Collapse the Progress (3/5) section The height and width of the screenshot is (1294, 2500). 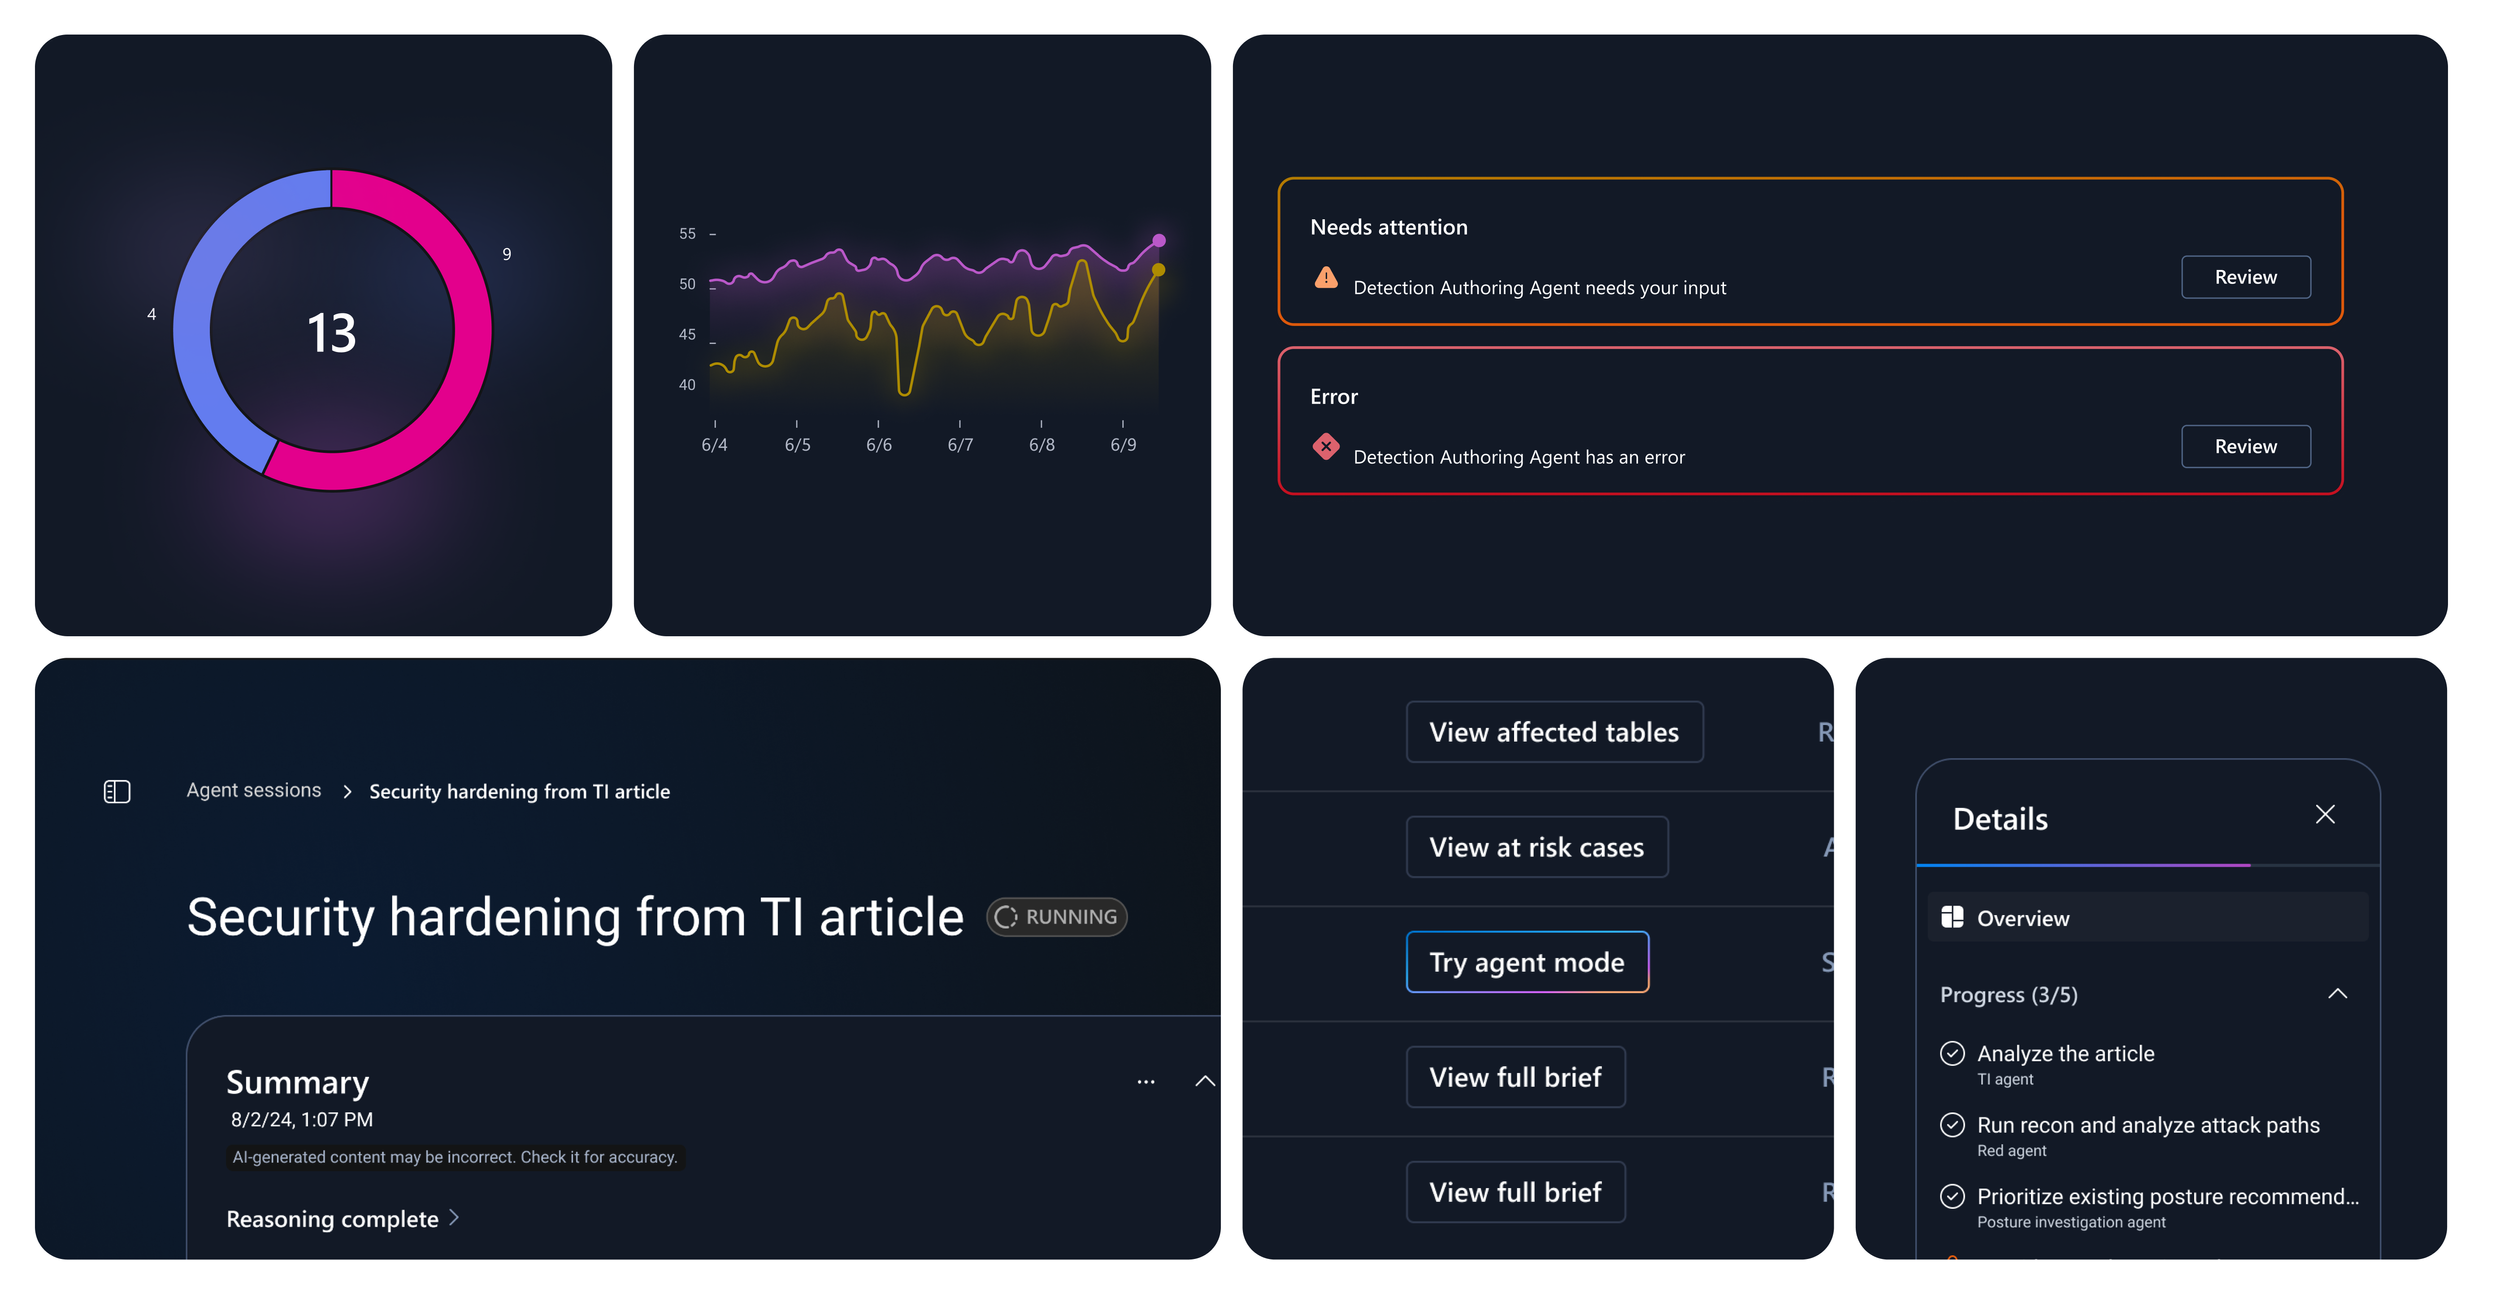point(2337,994)
